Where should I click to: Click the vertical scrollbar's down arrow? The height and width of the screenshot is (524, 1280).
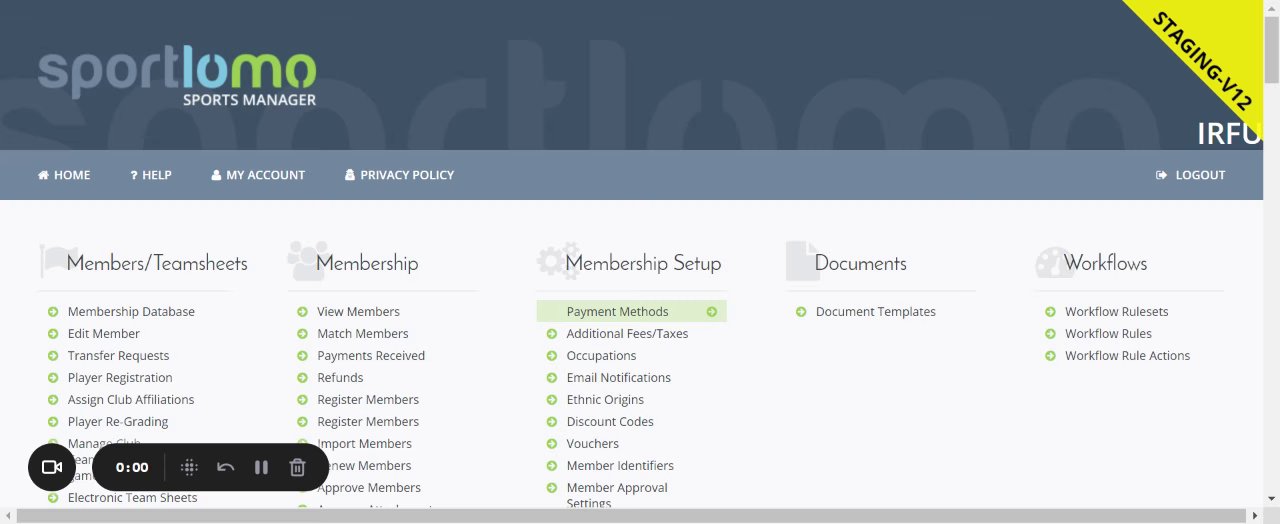(x=1272, y=497)
